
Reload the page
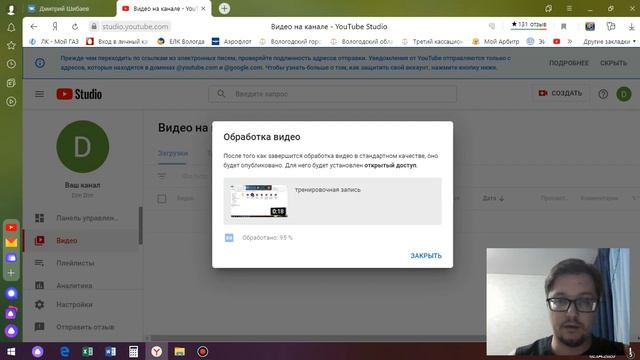point(75,27)
